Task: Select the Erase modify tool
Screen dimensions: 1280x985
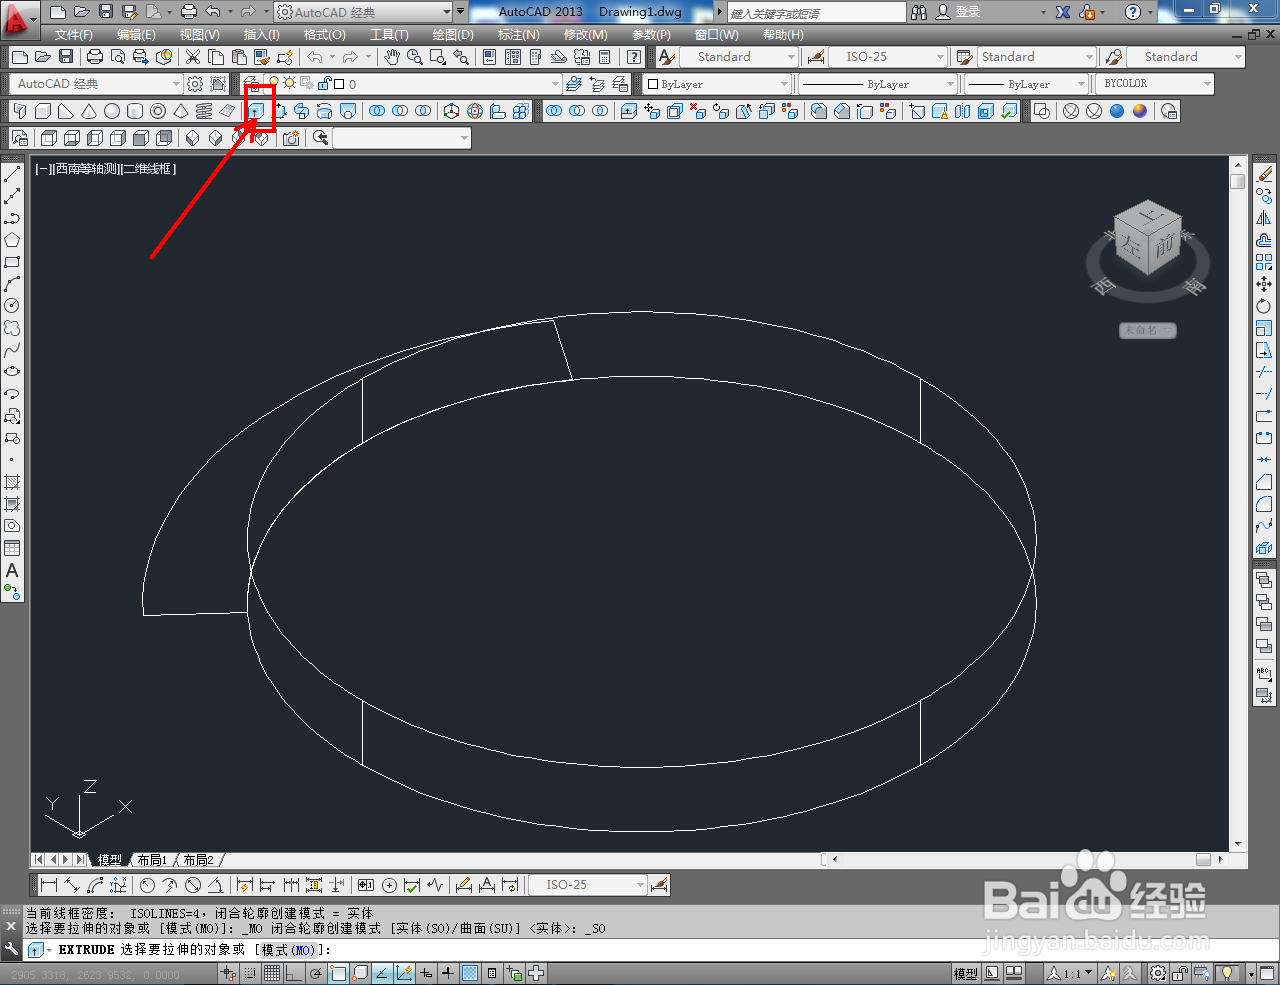Action: point(1264,174)
